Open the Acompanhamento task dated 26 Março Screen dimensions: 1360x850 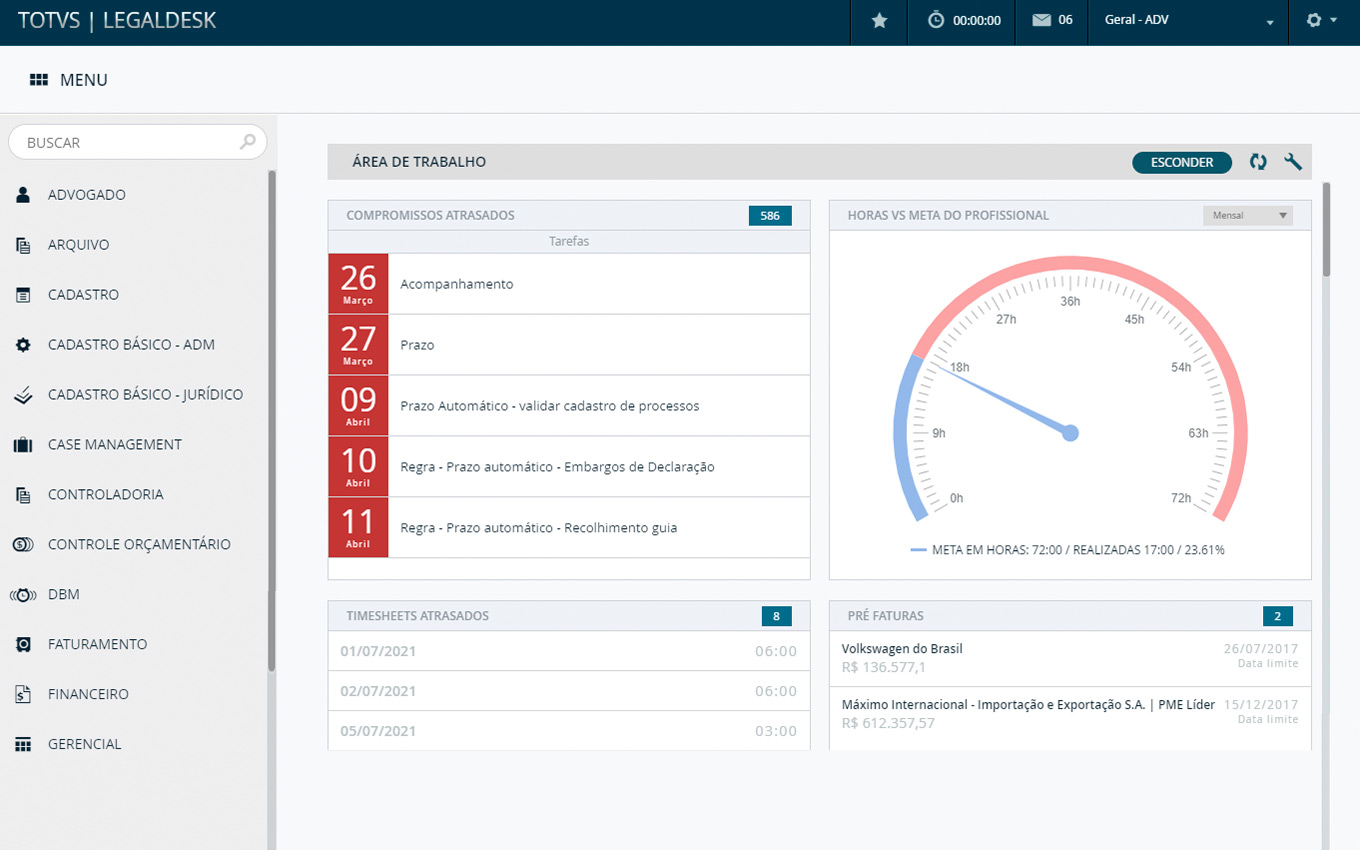click(x=456, y=284)
